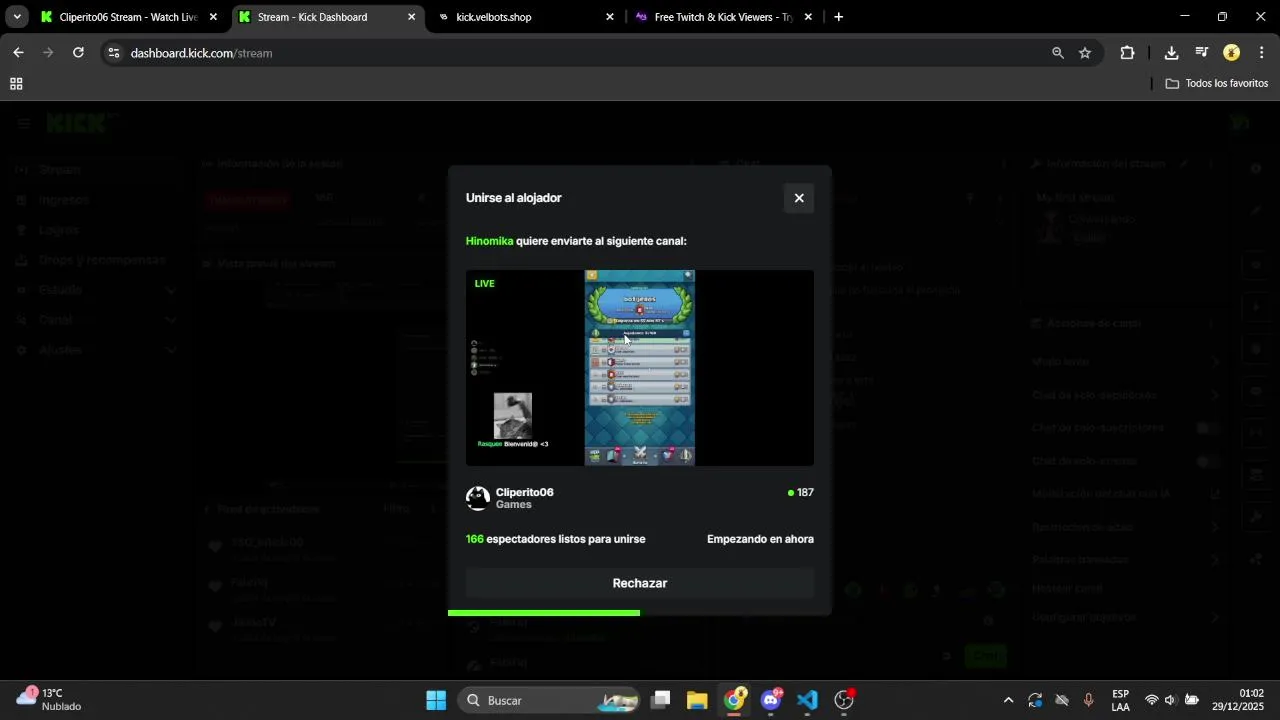Open the ESP LAA language switcher

pyautogui.click(x=1120, y=700)
